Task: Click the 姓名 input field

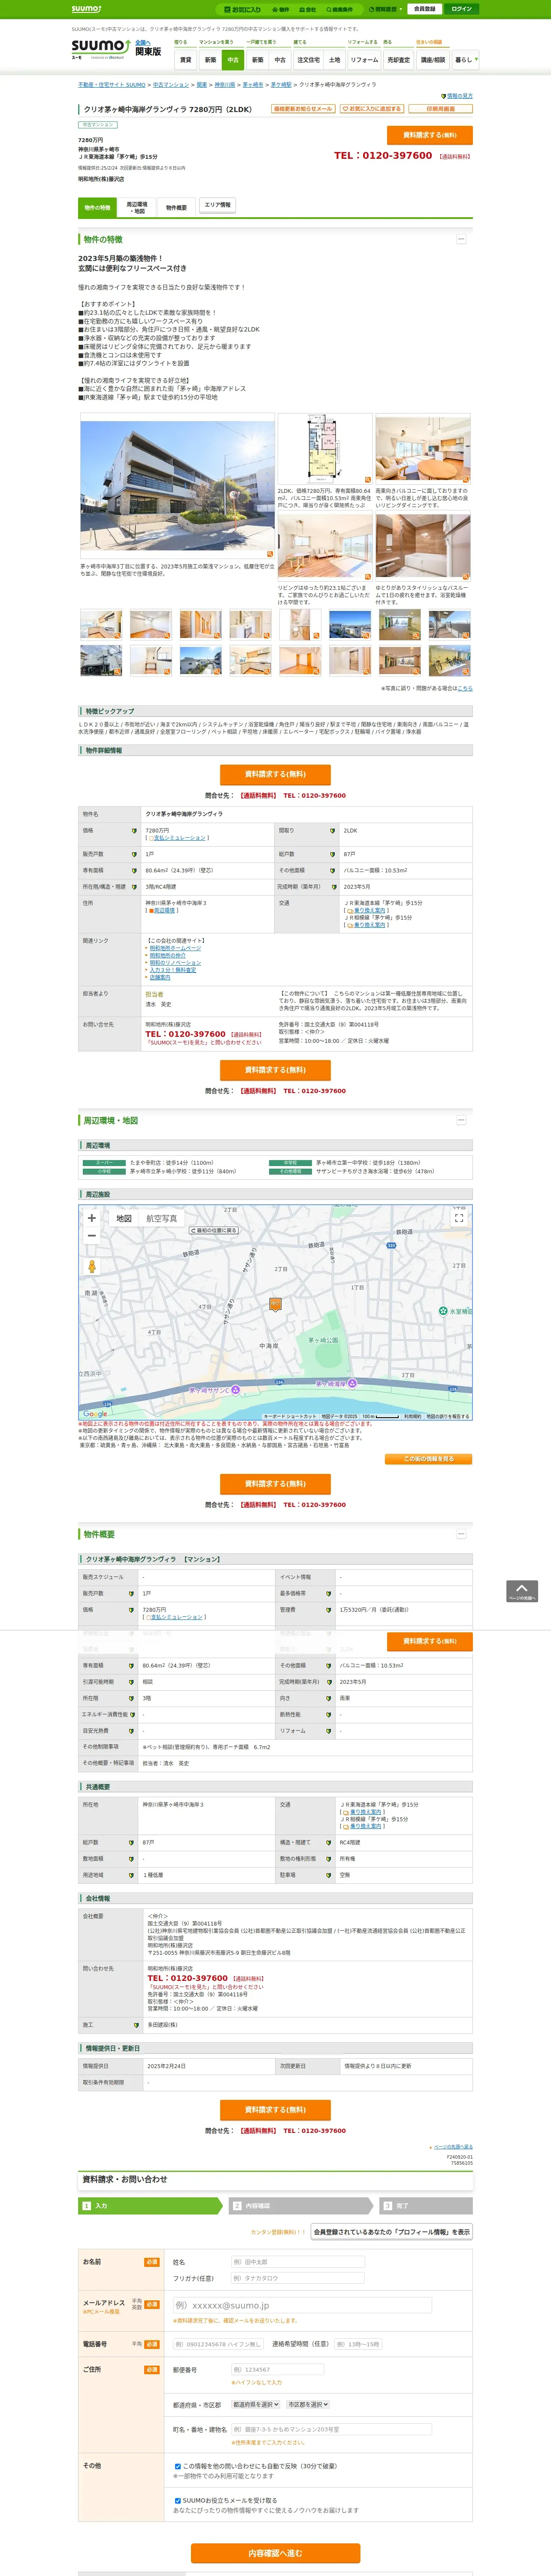Action: (298, 2262)
